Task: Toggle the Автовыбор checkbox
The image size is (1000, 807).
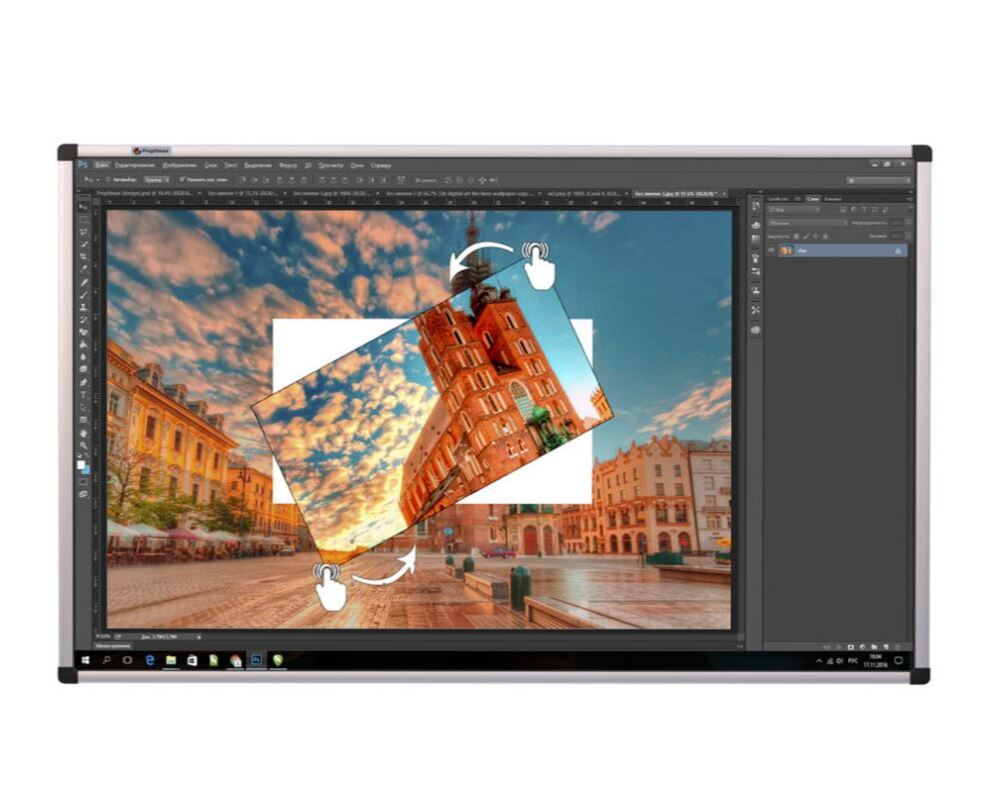Action: tap(108, 180)
